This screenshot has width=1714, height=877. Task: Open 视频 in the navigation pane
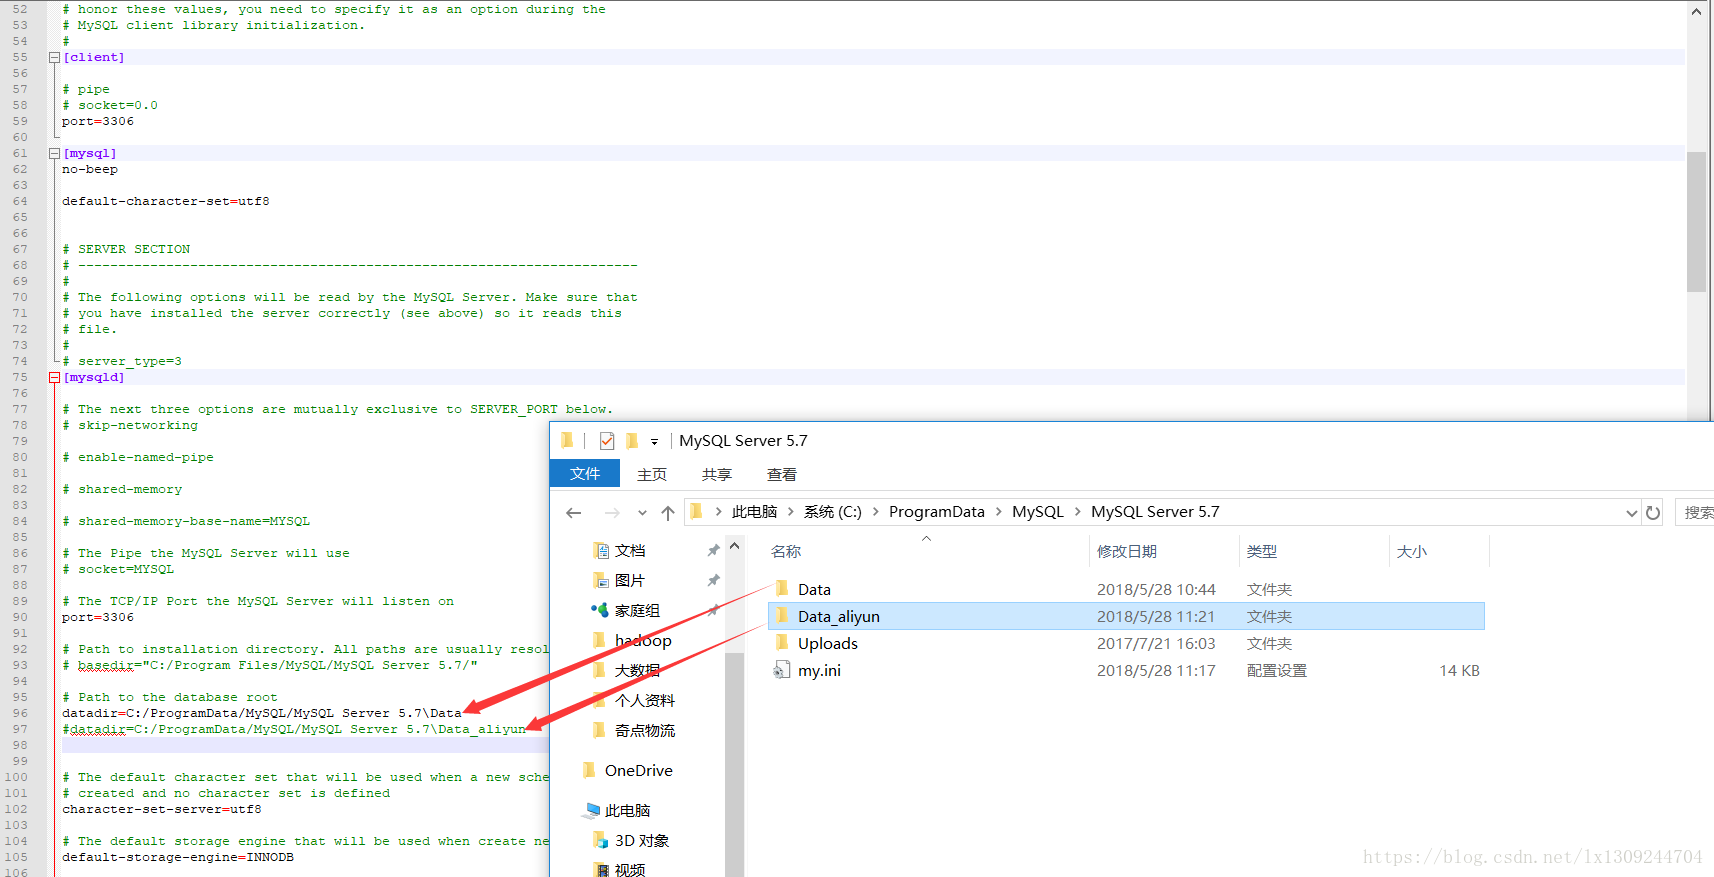click(630, 870)
